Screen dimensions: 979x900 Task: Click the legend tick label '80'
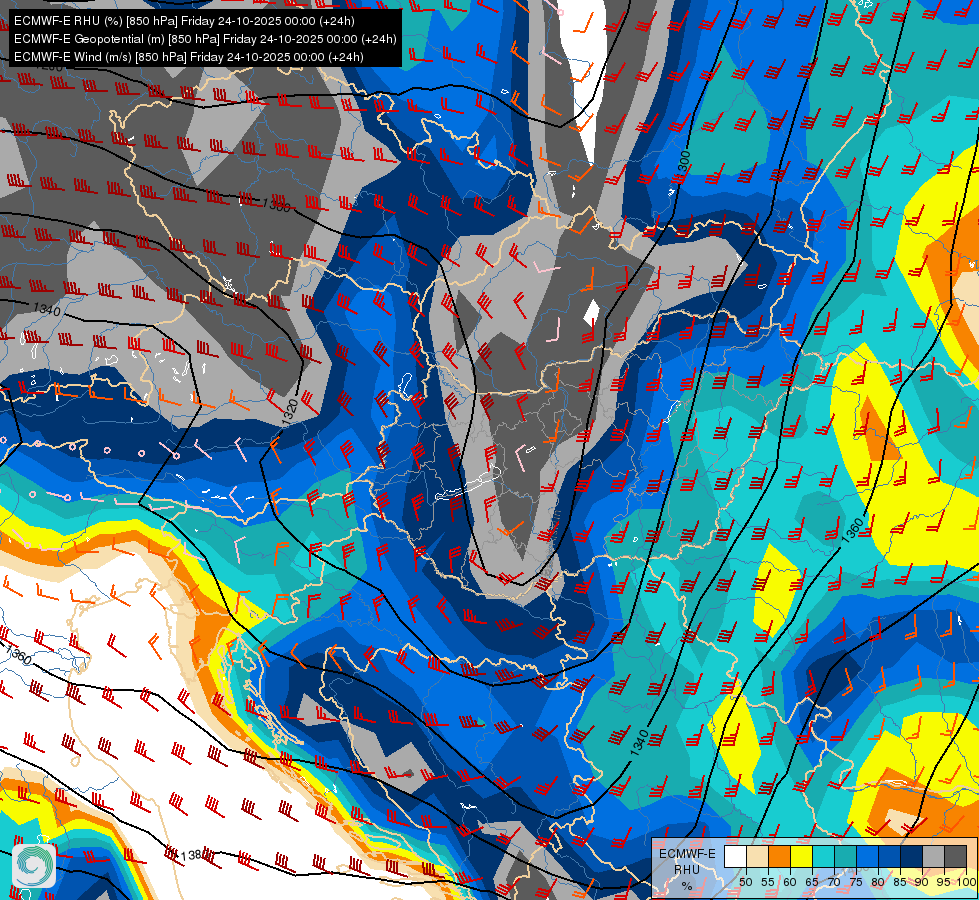point(878,882)
